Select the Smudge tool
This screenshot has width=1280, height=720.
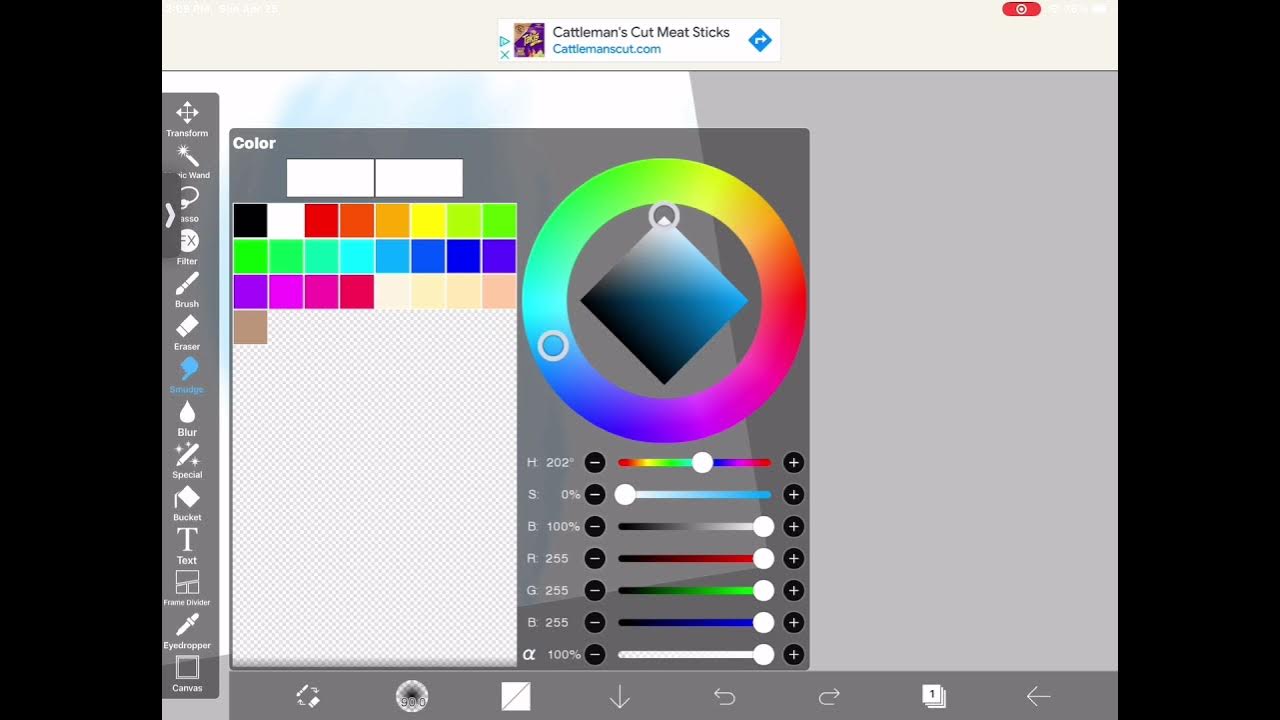point(187,375)
